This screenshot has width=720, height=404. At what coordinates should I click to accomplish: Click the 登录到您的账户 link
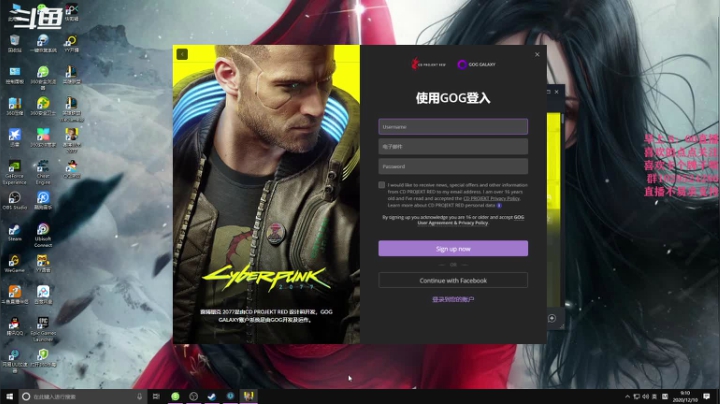[x=453, y=299]
